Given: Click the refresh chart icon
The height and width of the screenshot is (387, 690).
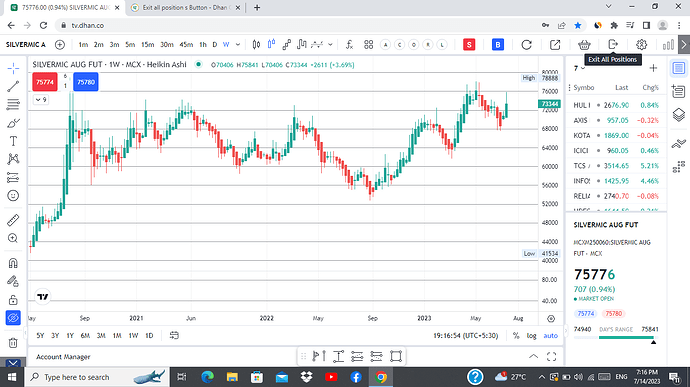Looking at the screenshot, I should (x=526, y=44).
